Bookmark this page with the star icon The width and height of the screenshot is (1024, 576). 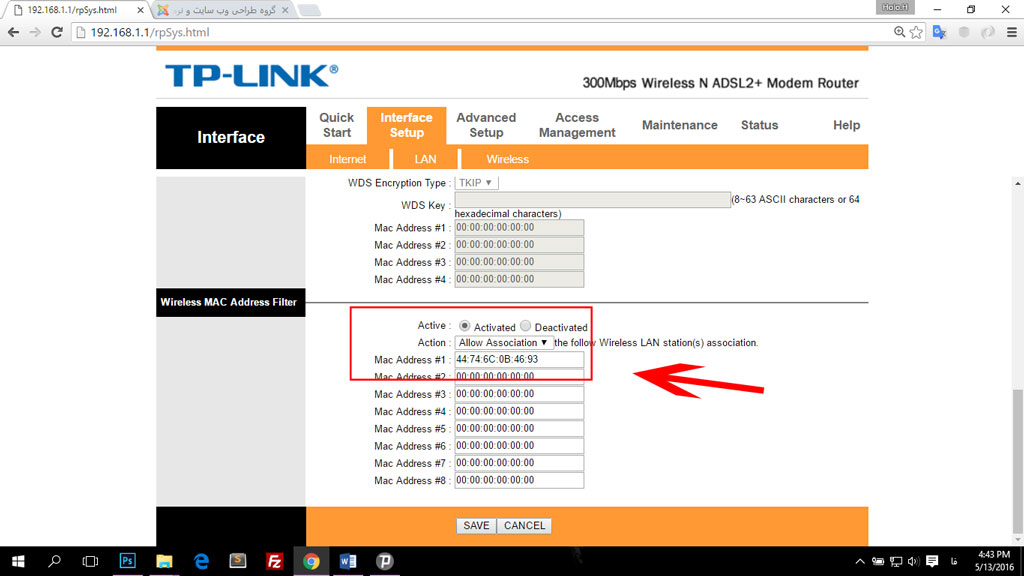click(x=916, y=32)
